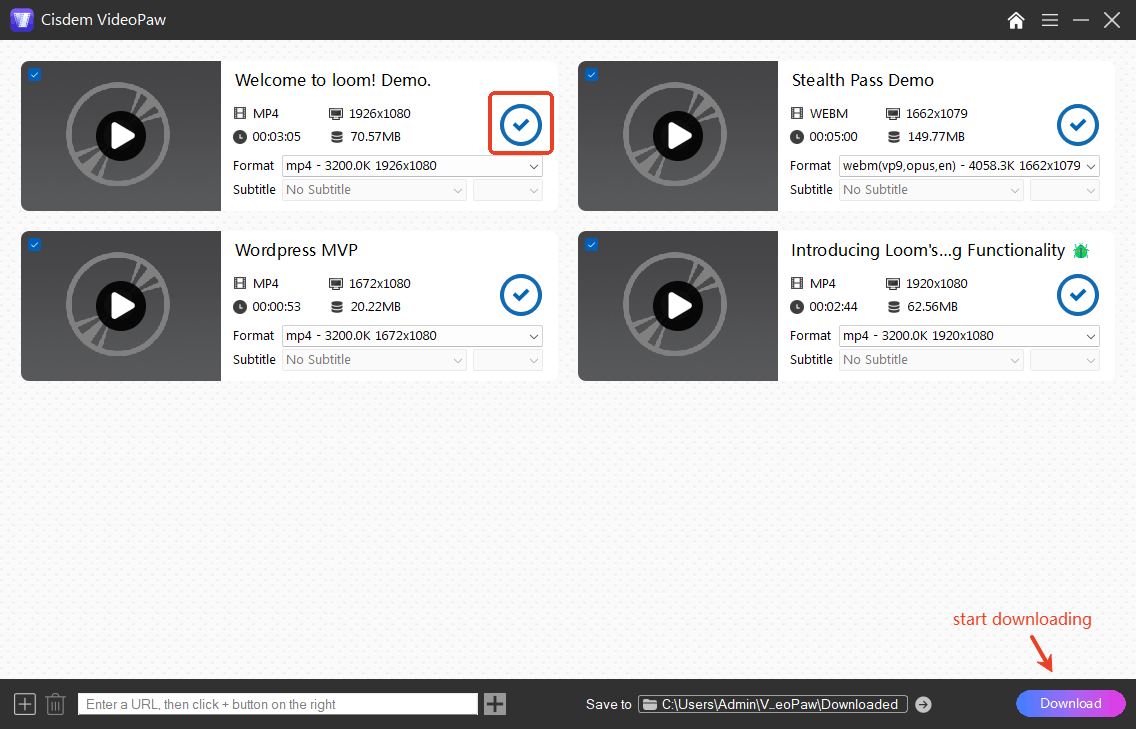Click the 1920x1080 resolution info text
1136x729 pixels.
pos(936,284)
